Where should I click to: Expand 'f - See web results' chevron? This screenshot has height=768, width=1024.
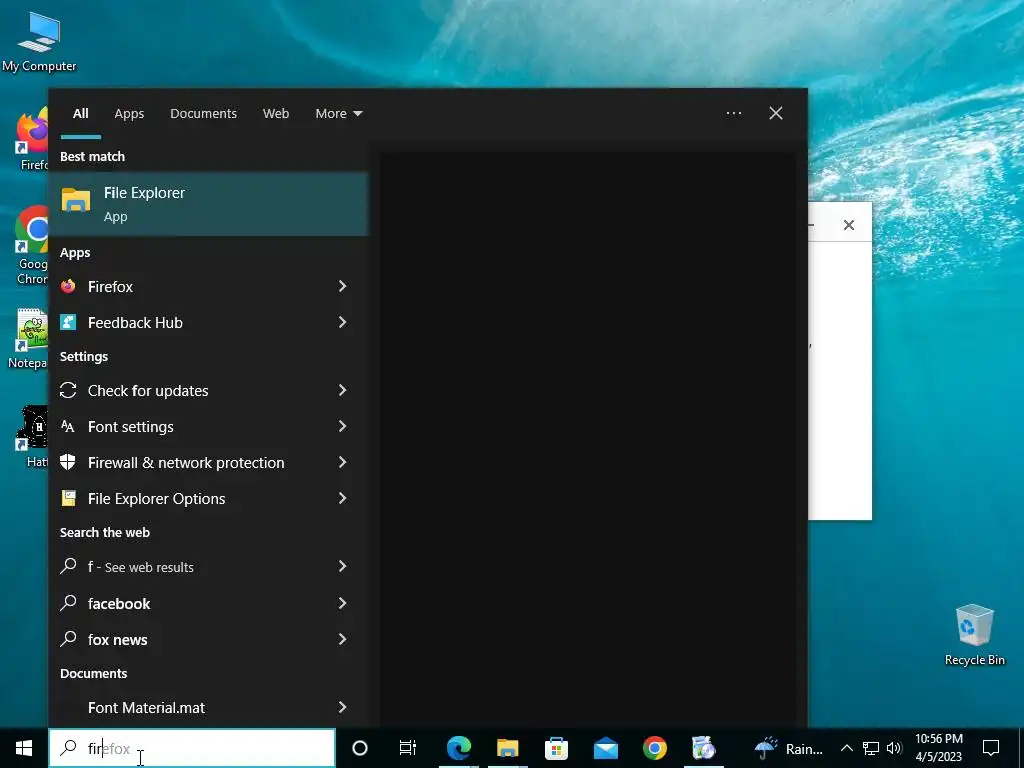[342, 566]
